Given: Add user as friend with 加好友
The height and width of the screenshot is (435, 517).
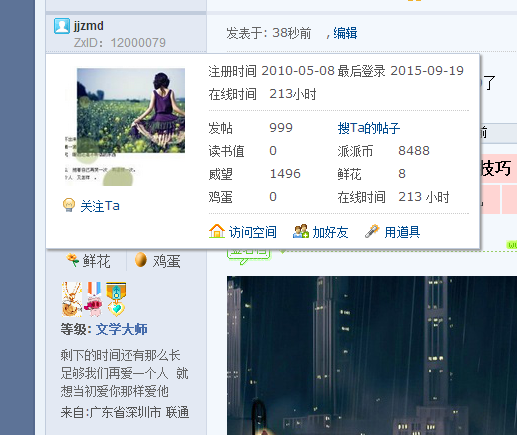Looking at the screenshot, I should tap(330, 232).
